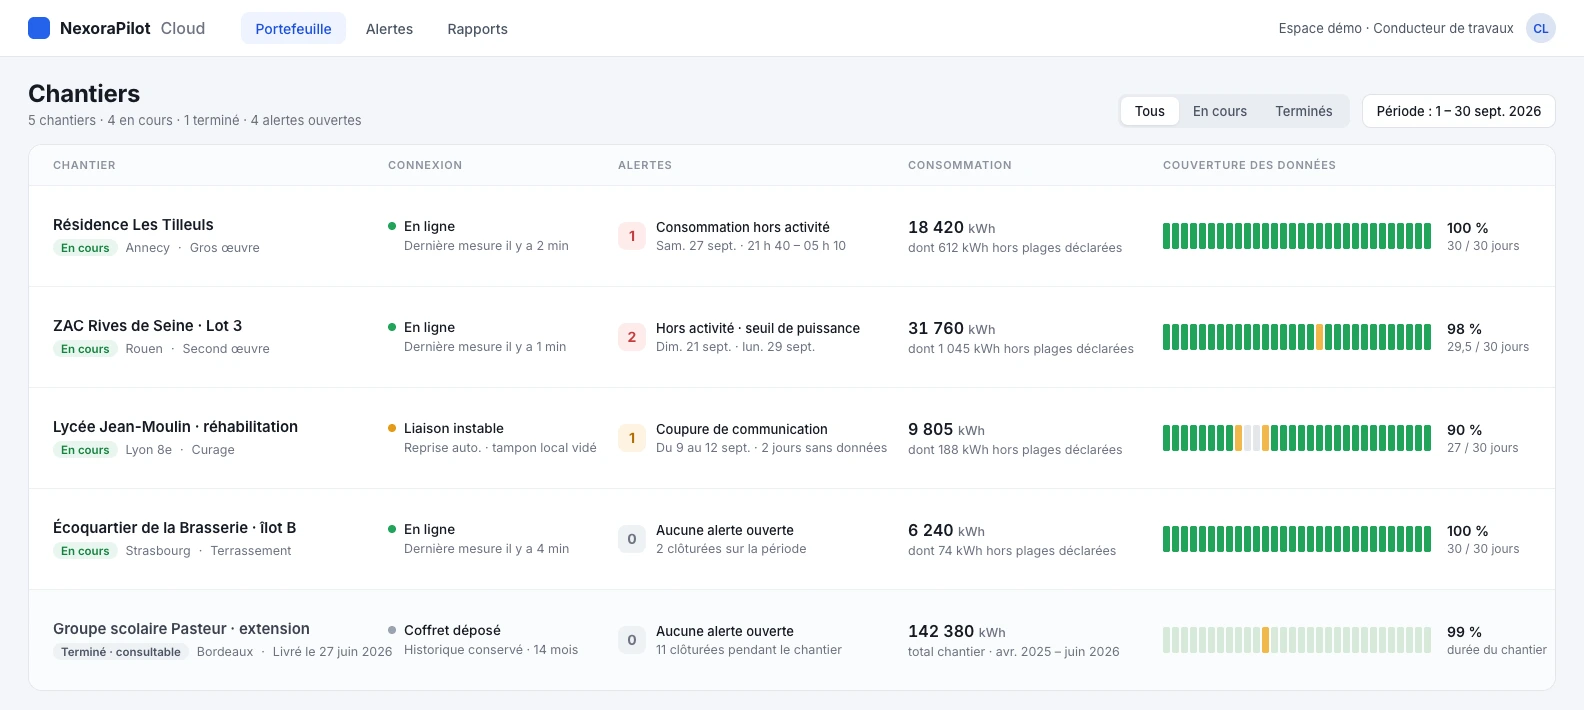This screenshot has width=1584, height=710.
Task: Click the Coupure de communication alert
Action: 742,429
